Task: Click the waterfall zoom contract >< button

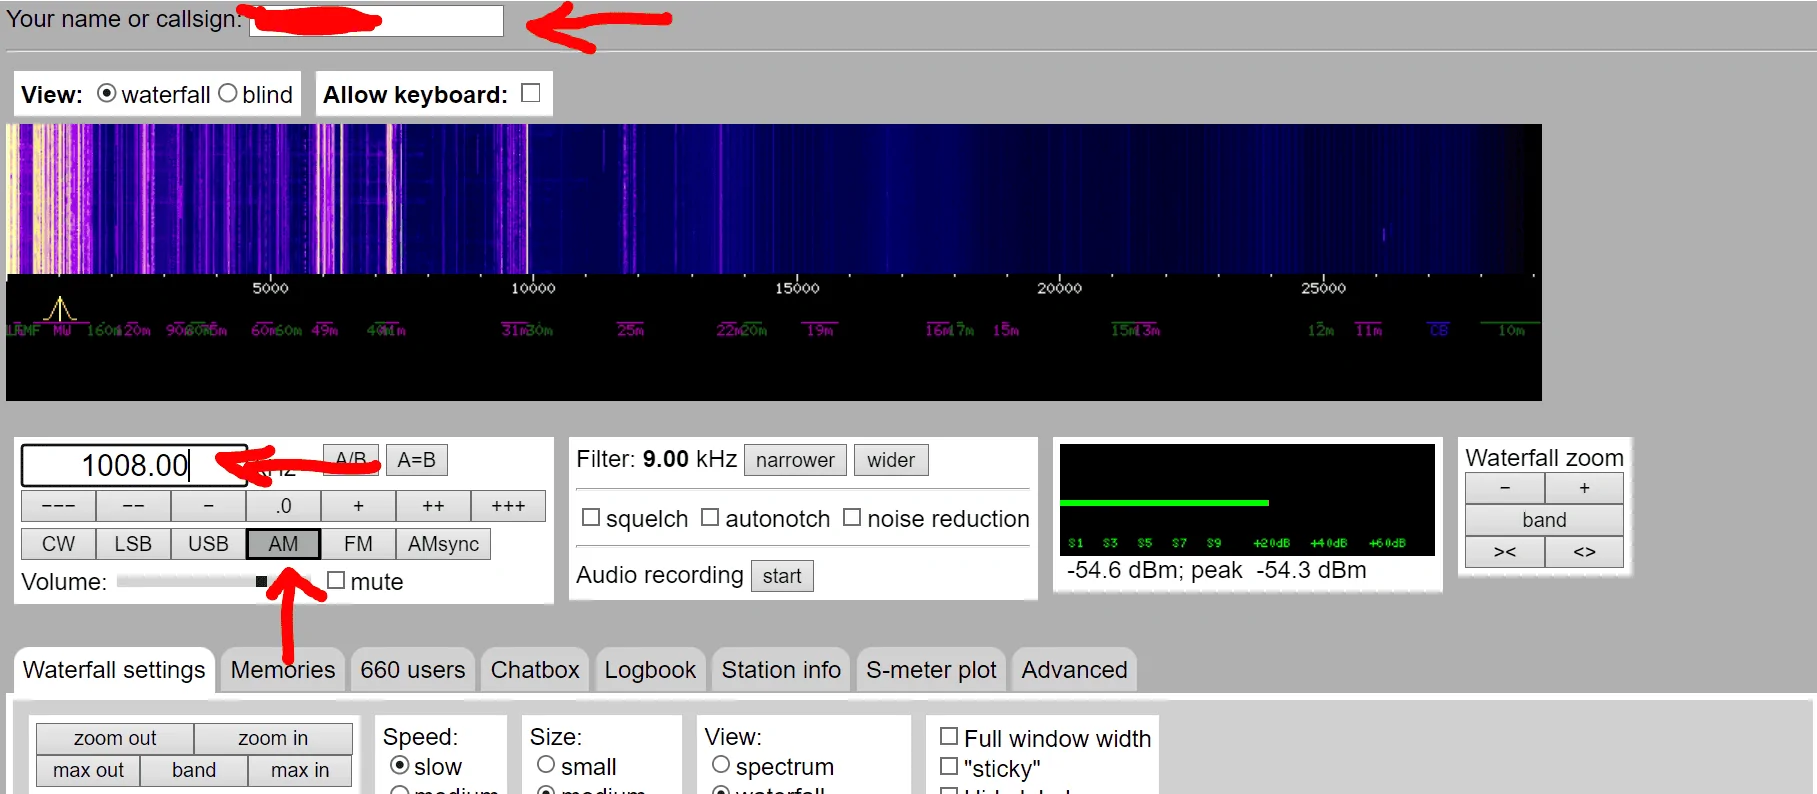Action: click(1504, 552)
